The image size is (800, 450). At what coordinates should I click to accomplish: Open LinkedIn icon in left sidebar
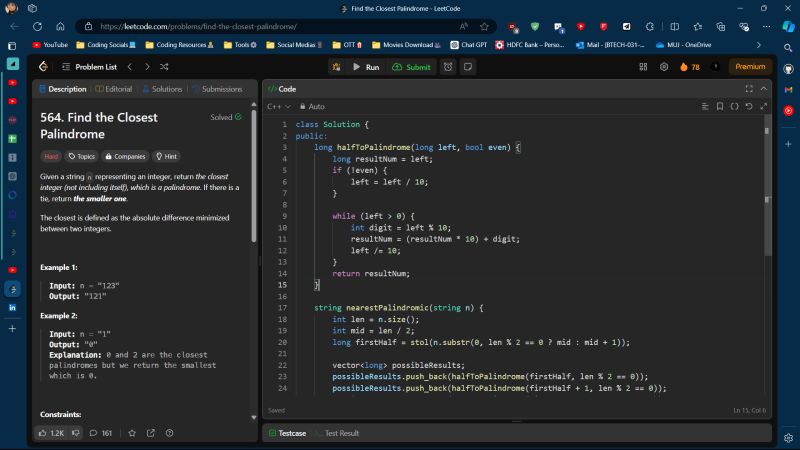pos(12,308)
